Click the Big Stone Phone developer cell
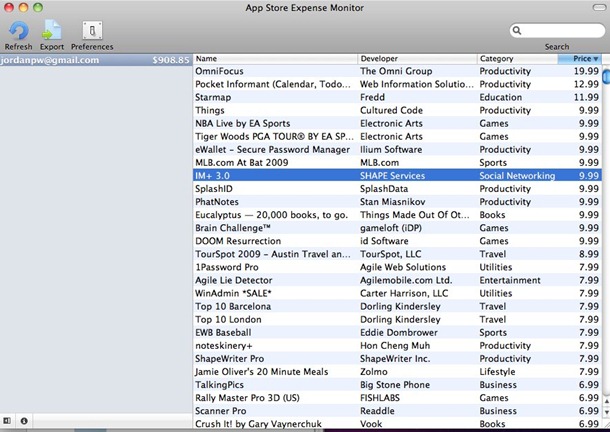 395,385
